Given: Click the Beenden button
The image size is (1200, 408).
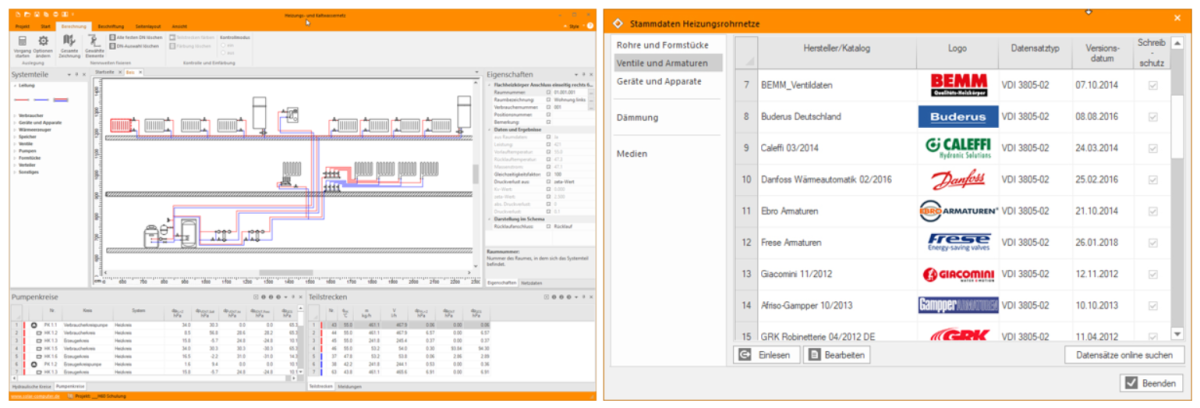Looking at the screenshot, I should (x=1153, y=383).
